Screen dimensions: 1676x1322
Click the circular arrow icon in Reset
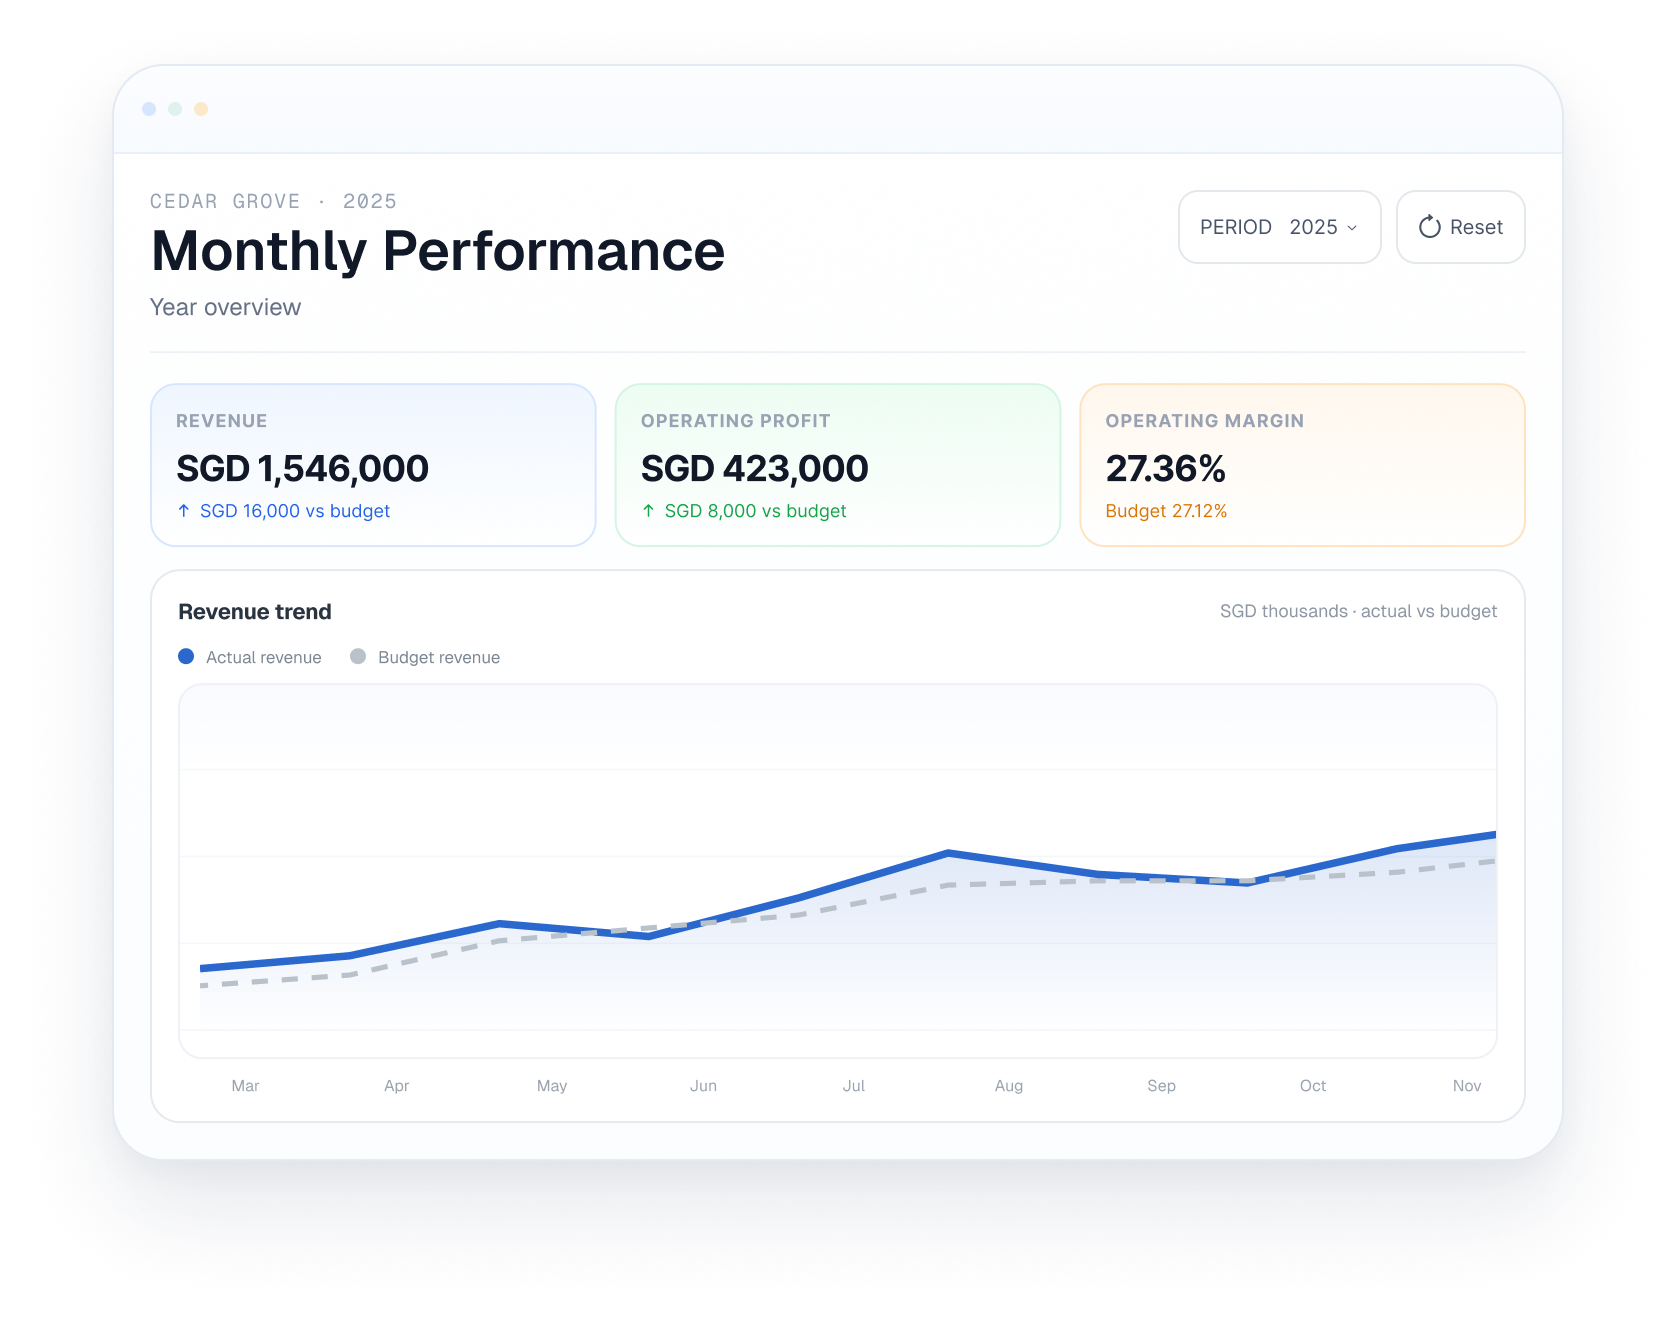(1430, 227)
